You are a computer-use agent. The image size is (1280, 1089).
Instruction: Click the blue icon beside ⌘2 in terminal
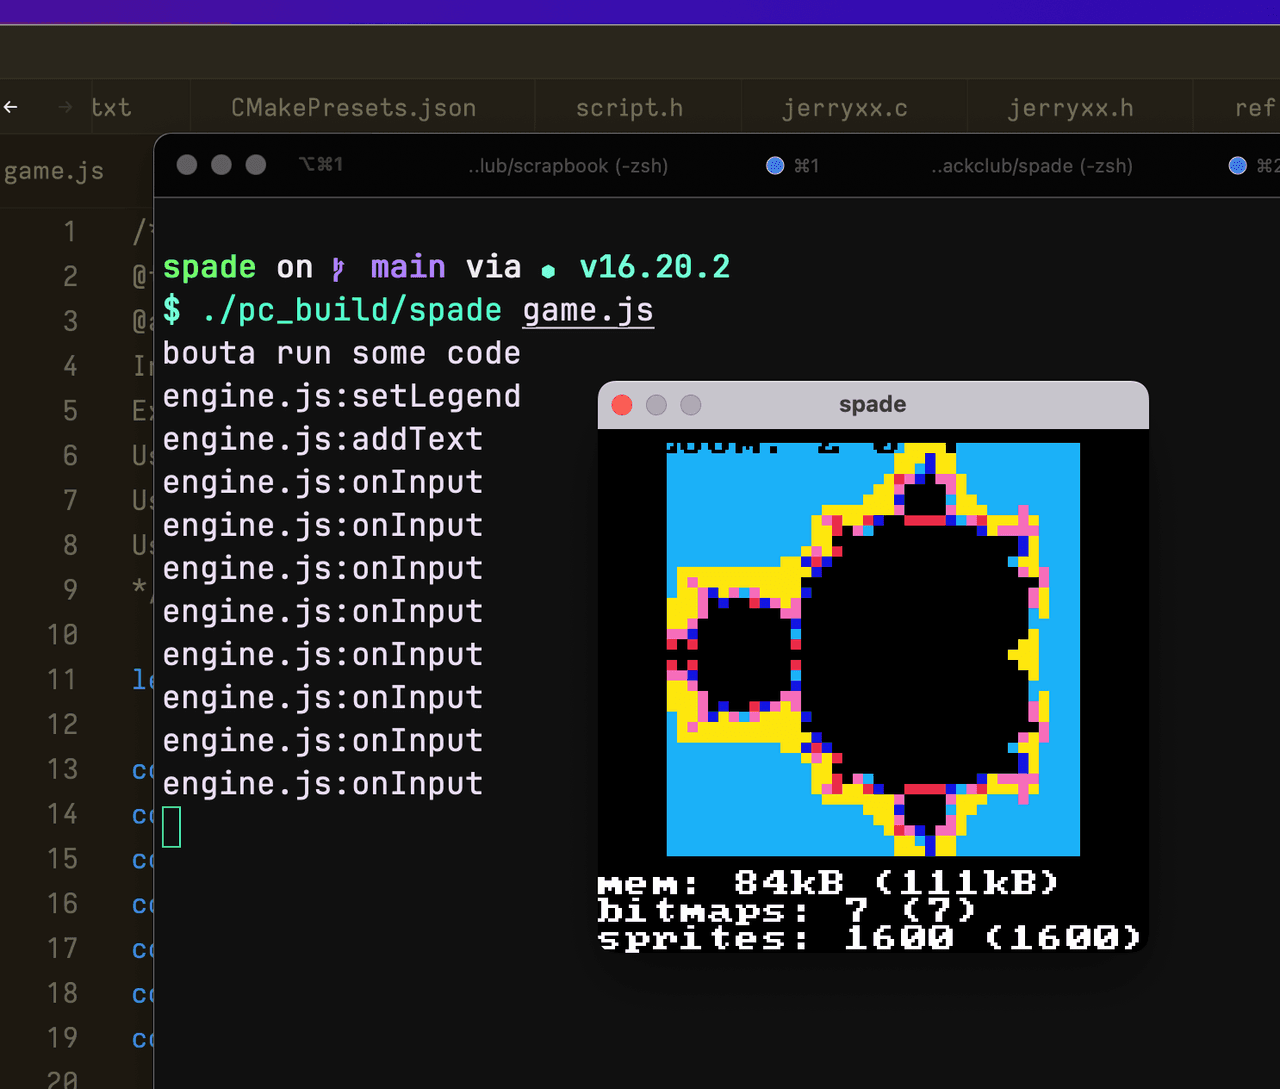coord(1238,166)
